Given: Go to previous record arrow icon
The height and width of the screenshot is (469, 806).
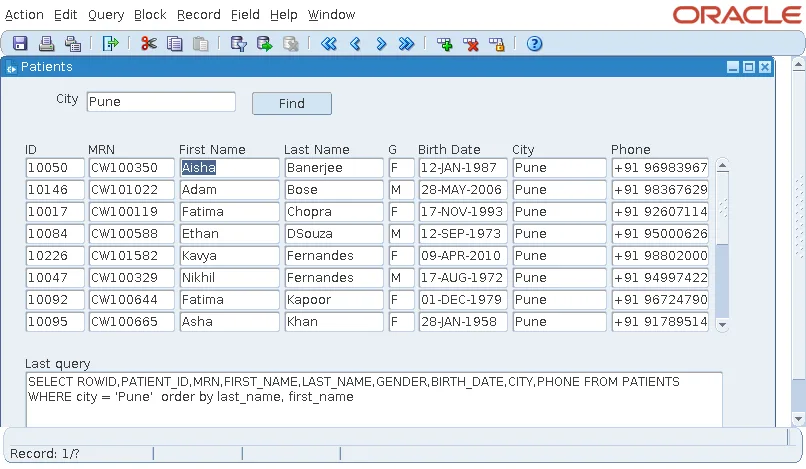Looking at the screenshot, I should point(355,44).
